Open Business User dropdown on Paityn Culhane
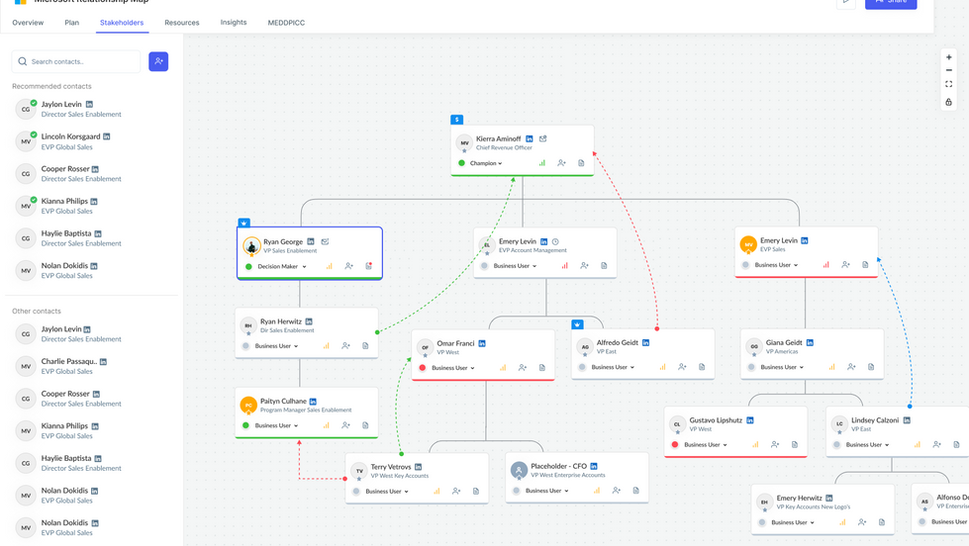The image size is (969, 546). click(x=276, y=426)
